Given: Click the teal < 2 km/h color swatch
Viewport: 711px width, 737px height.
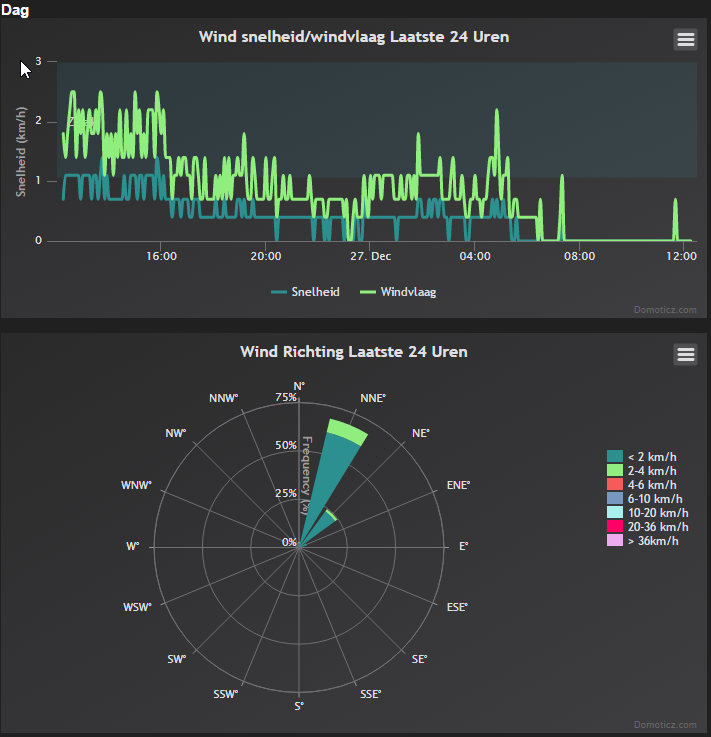Looking at the screenshot, I should coord(615,456).
